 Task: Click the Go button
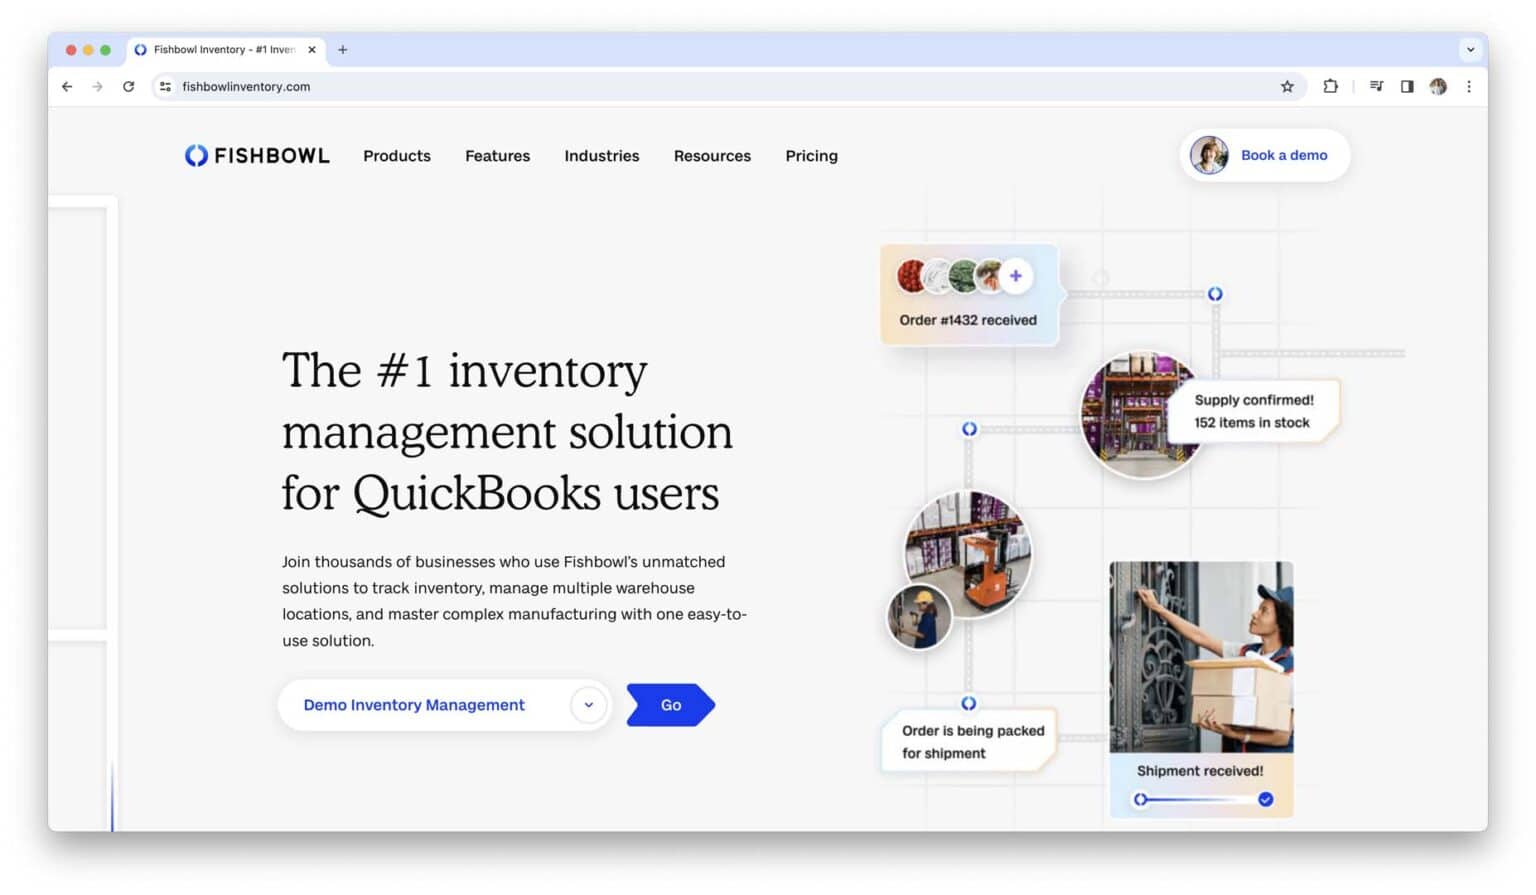[668, 705]
